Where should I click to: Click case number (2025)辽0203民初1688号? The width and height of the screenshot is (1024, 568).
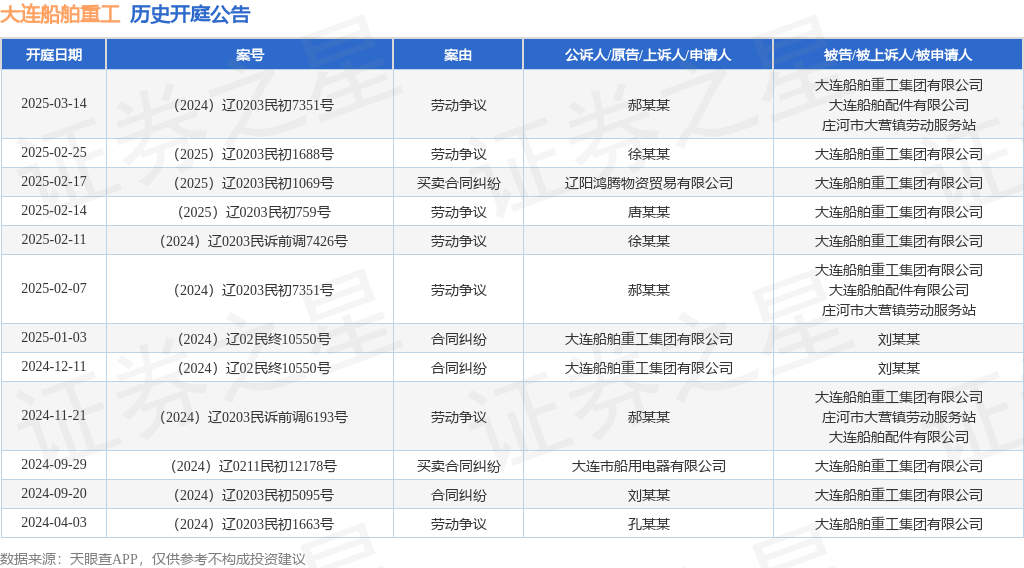(x=253, y=154)
